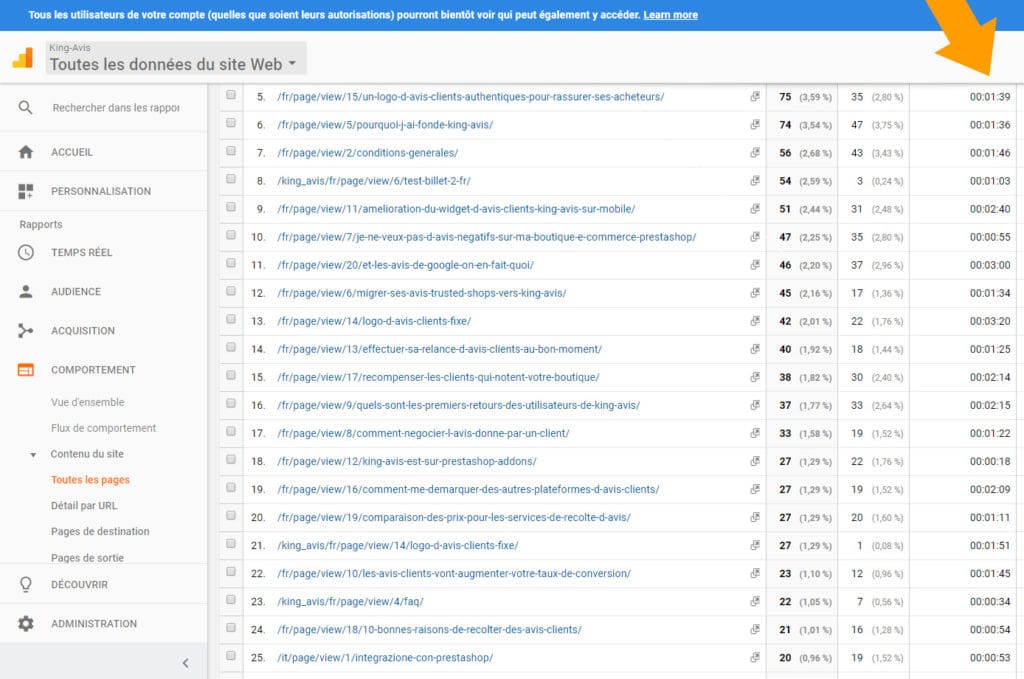Click the Accueil home icon
The width and height of the screenshot is (1024, 679).
(x=25, y=152)
